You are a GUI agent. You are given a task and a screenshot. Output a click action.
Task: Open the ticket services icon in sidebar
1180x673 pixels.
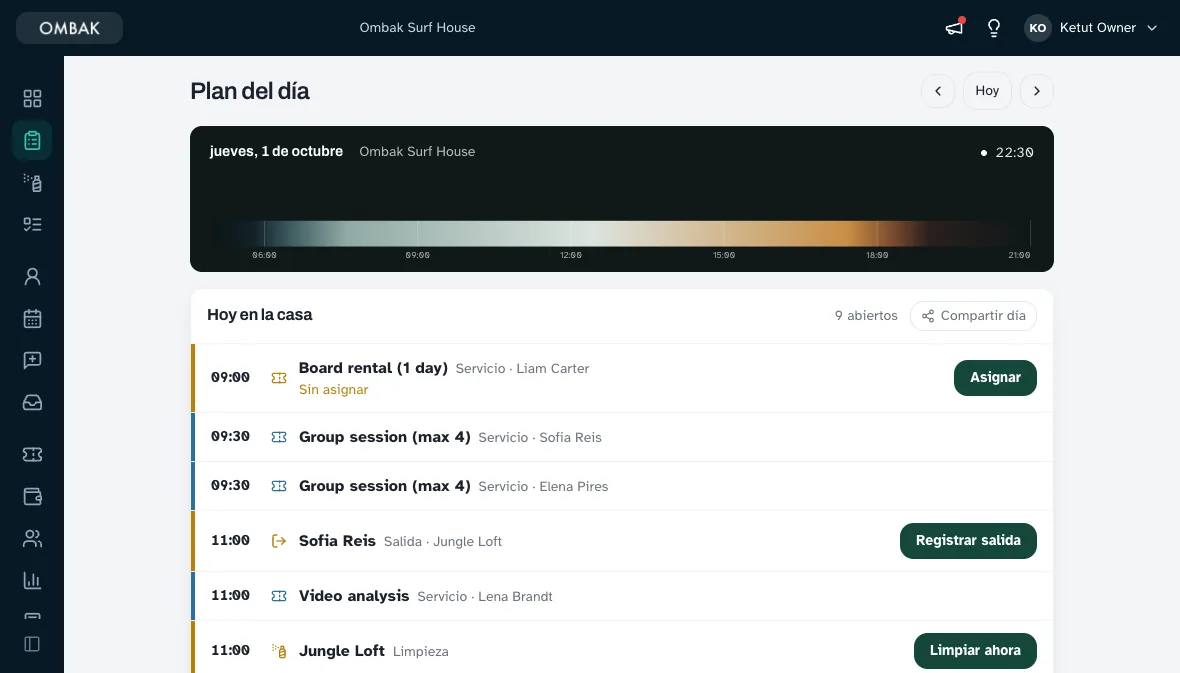[32, 454]
